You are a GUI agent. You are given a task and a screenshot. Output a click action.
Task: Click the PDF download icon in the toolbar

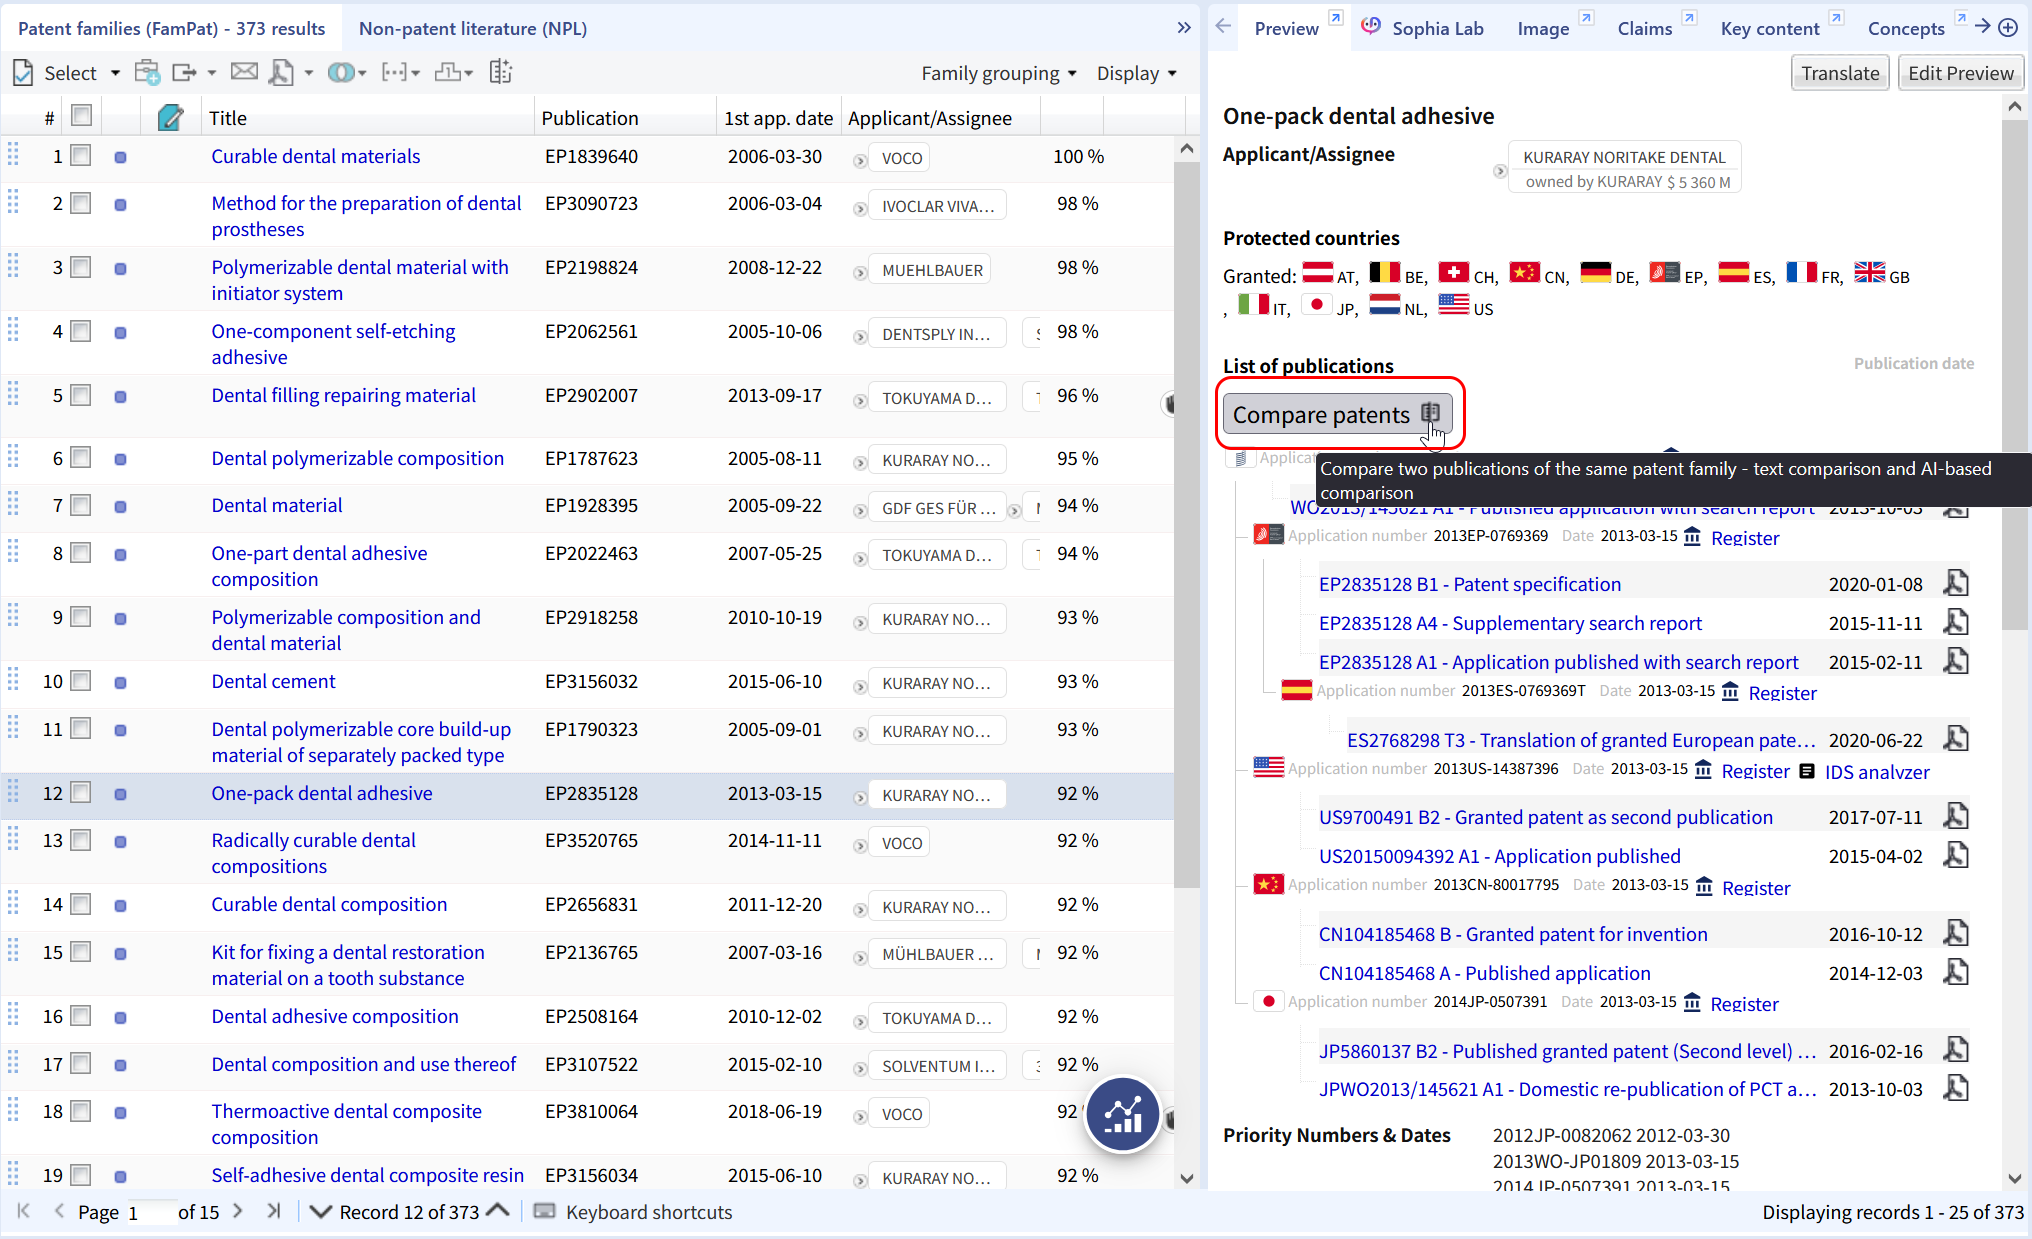pos(282,73)
